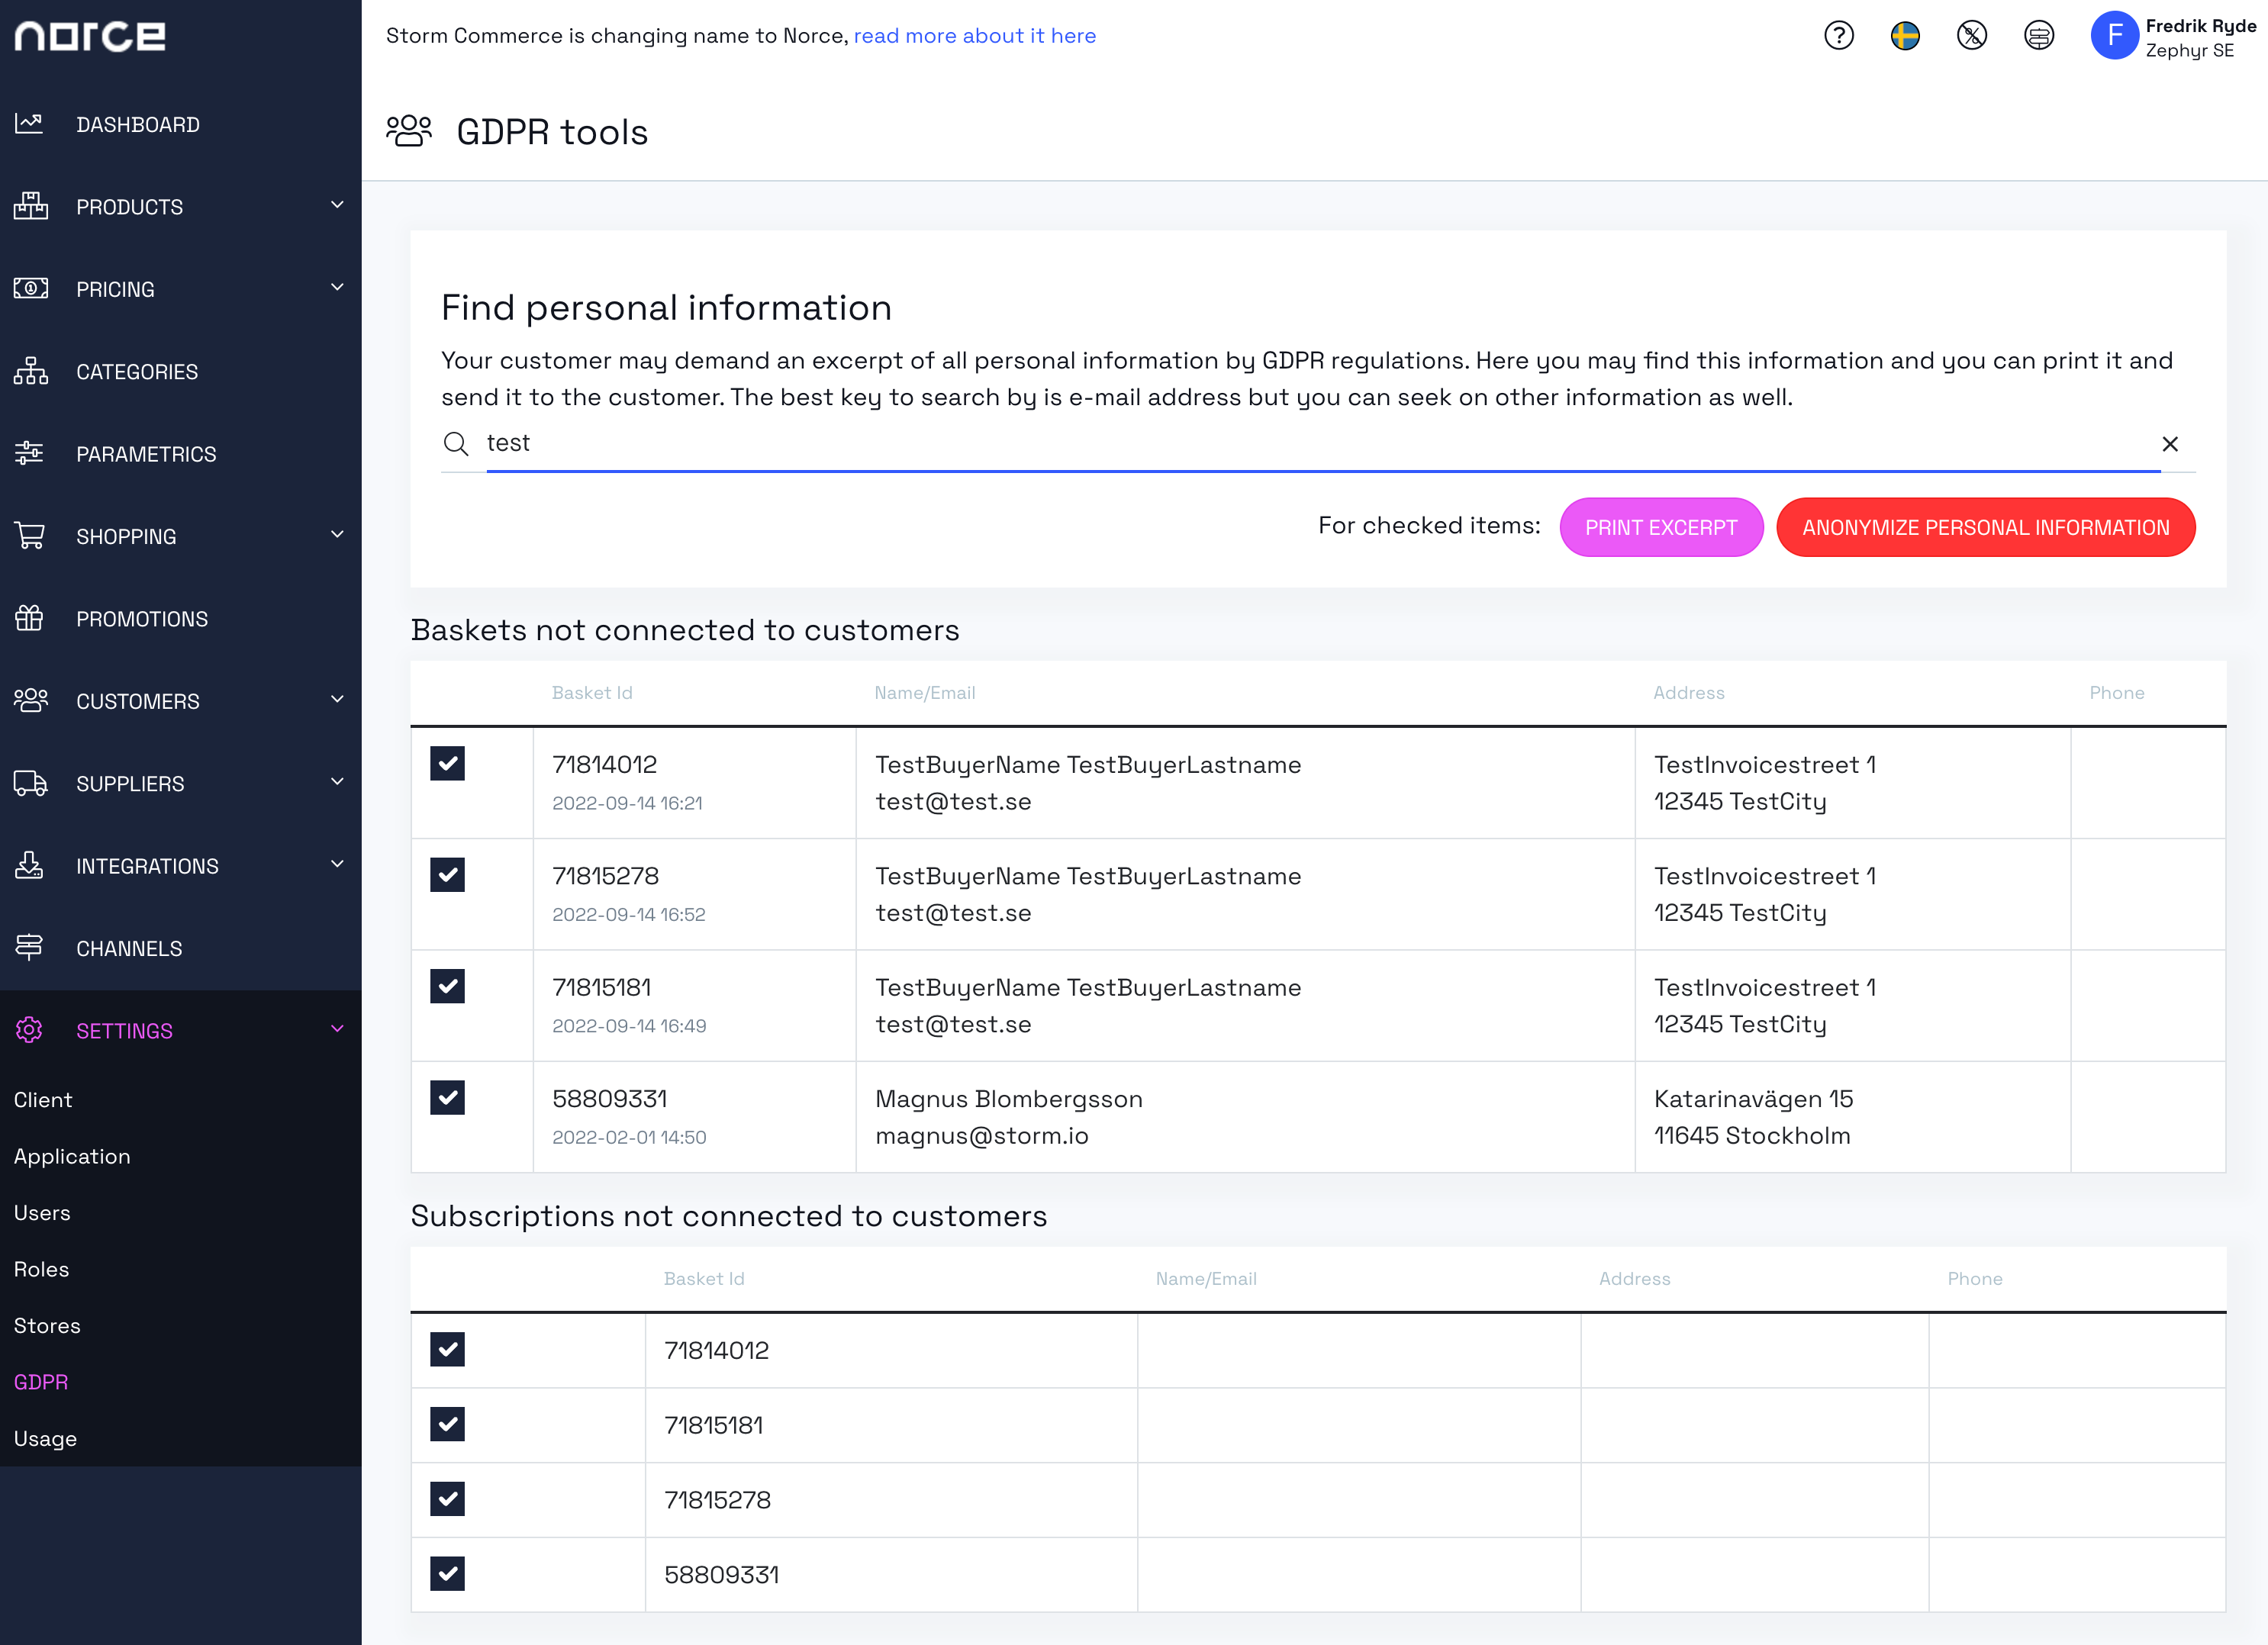Collapse the Settings menu chevron
This screenshot has height=1645, width=2268.
point(337,1029)
